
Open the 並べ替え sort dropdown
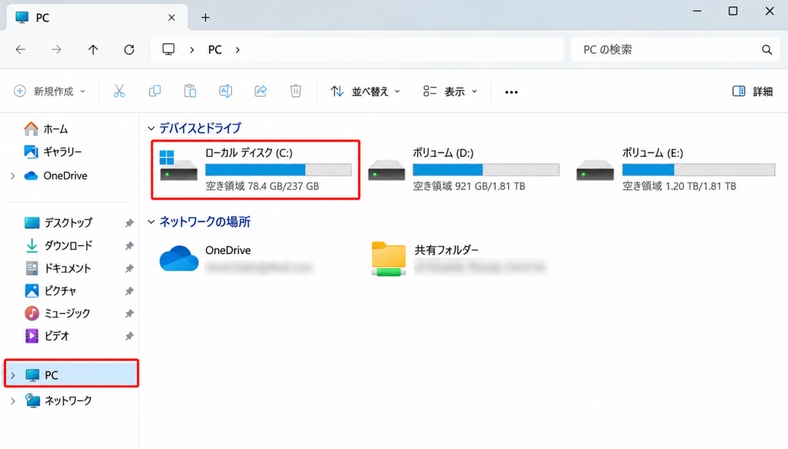tap(365, 92)
